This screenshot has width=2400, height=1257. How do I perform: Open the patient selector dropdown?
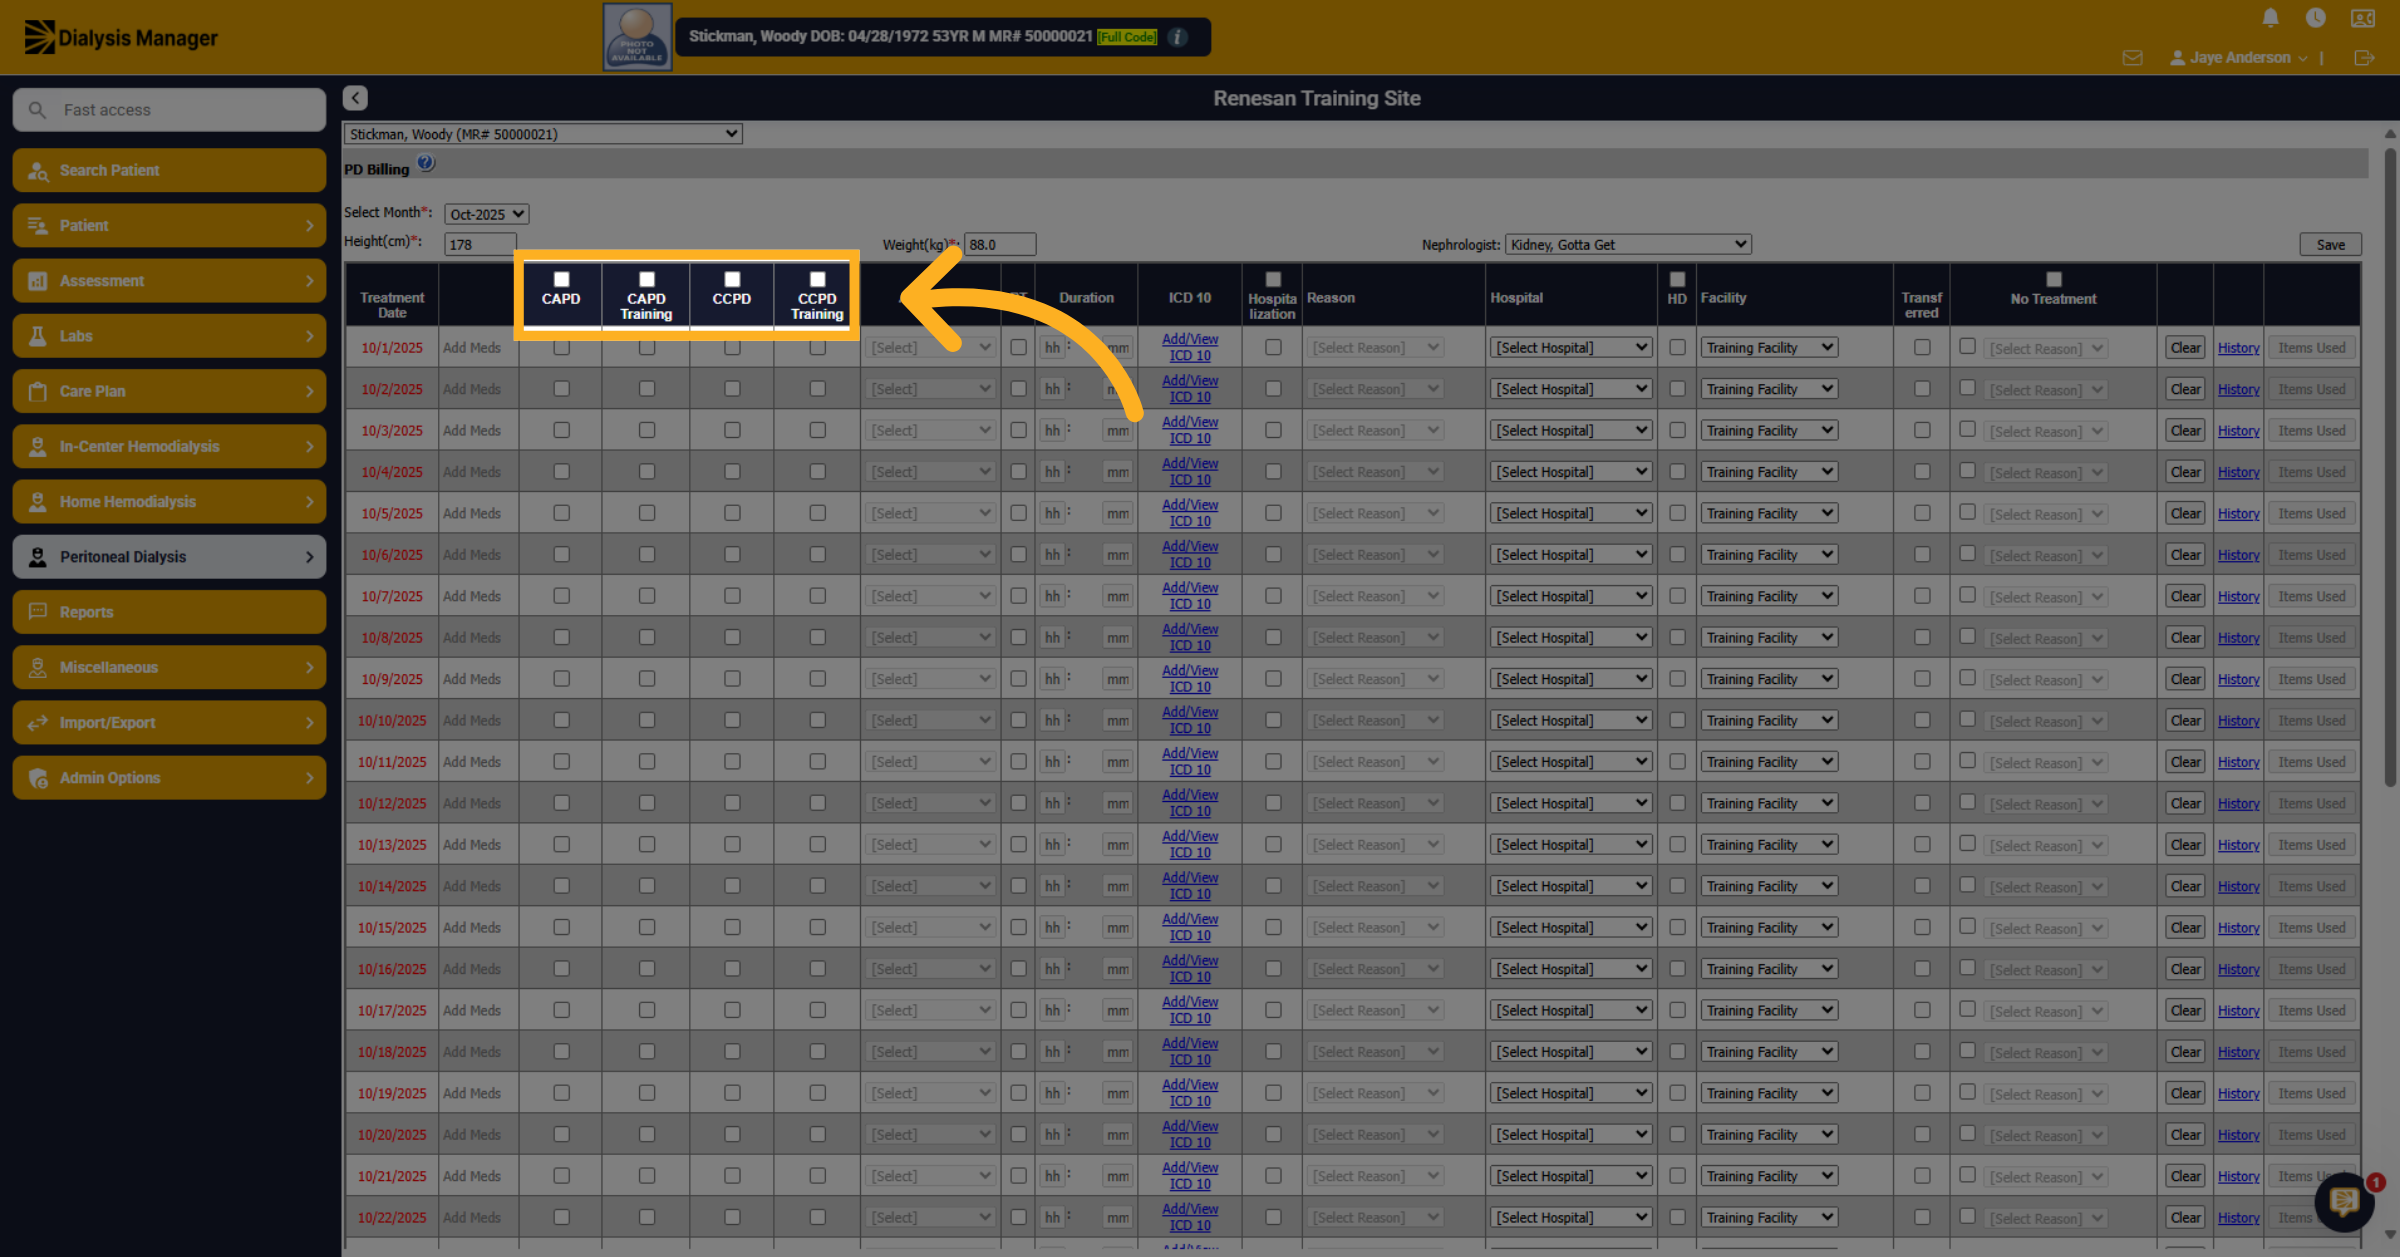(543, 134)
